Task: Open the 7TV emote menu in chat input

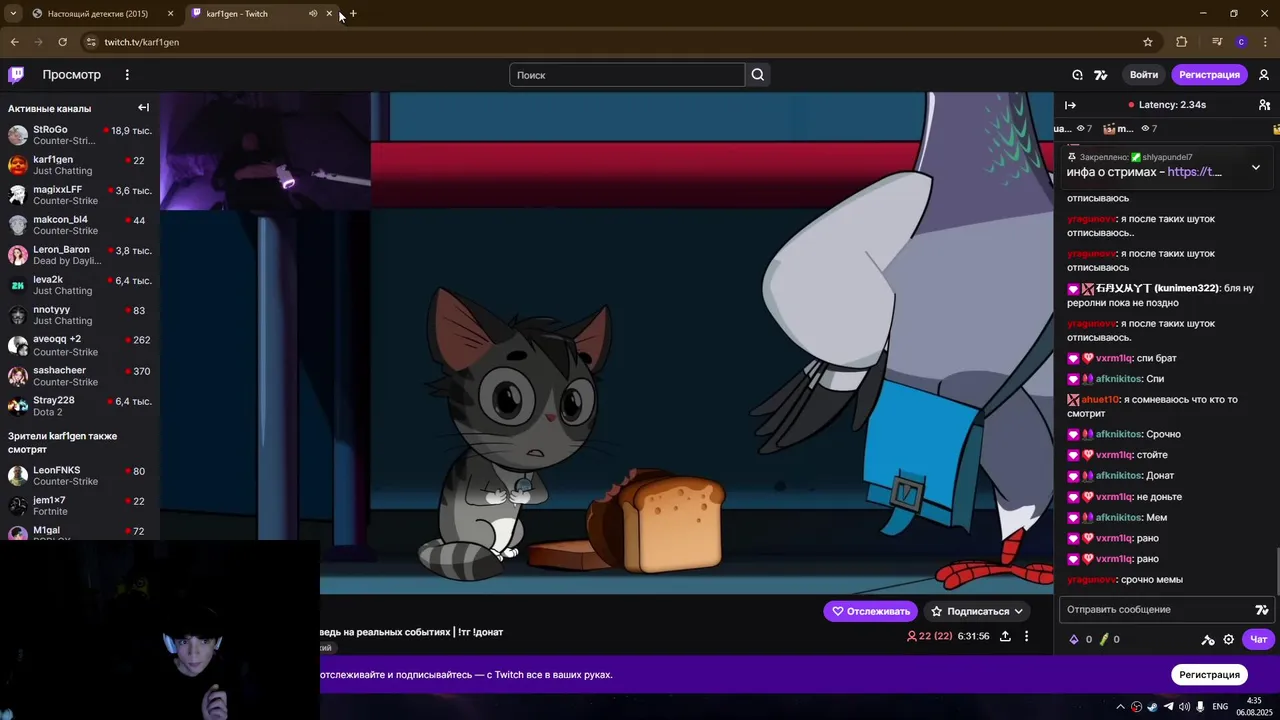Action: [1262, 610]
